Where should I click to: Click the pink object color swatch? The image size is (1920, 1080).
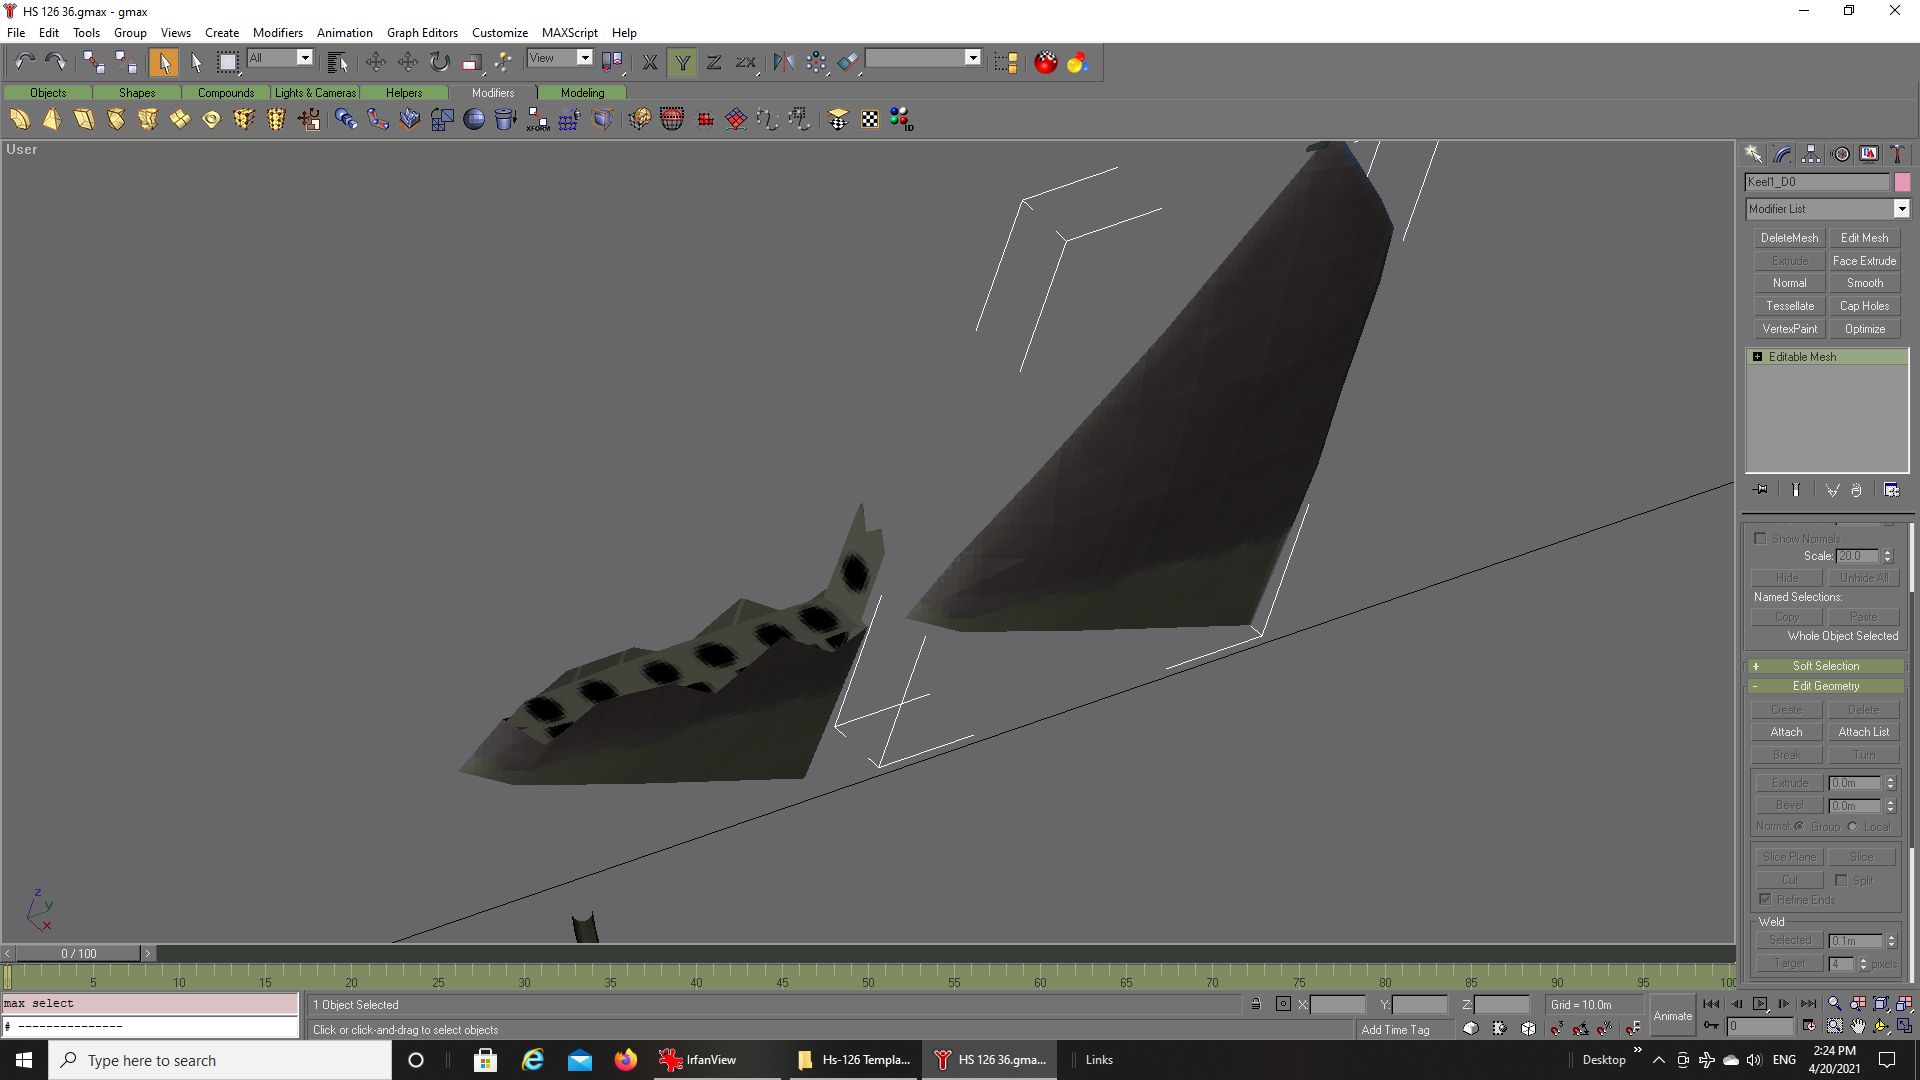click(x=1902, y=182)
